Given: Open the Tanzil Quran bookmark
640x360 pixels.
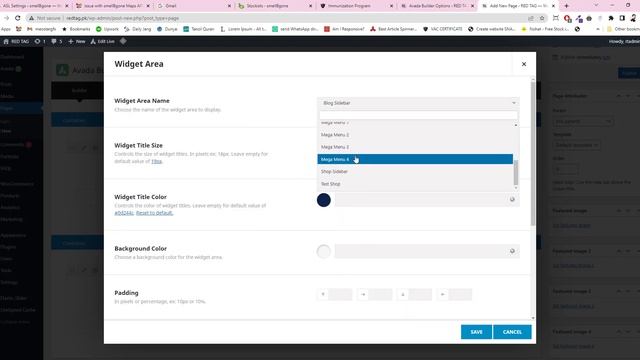Looking at the screenshot, I should (199, 29).
